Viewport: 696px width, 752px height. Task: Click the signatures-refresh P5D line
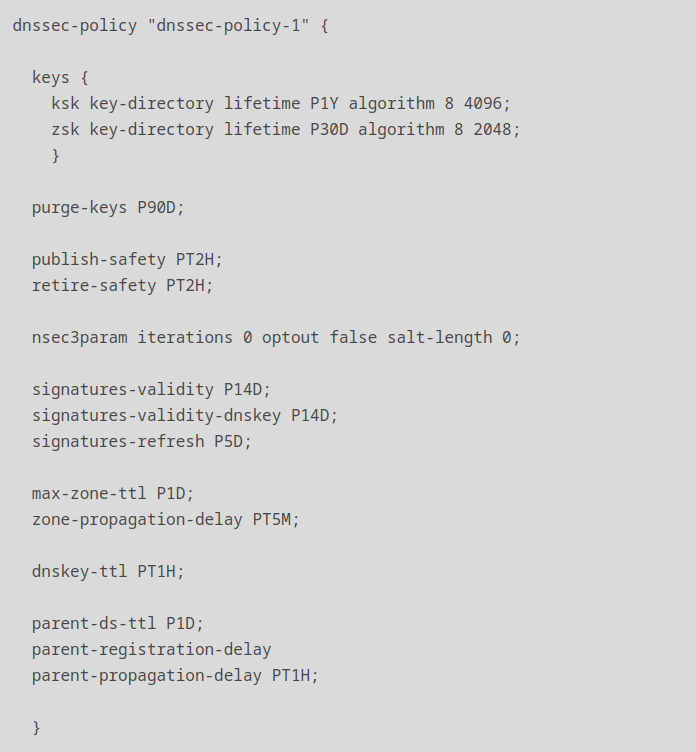pyautogui.click(x=142, y=441)
